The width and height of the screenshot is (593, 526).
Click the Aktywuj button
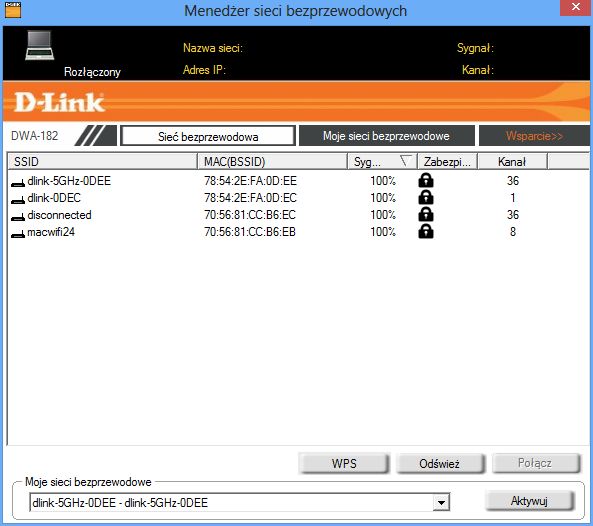(529, 501)
